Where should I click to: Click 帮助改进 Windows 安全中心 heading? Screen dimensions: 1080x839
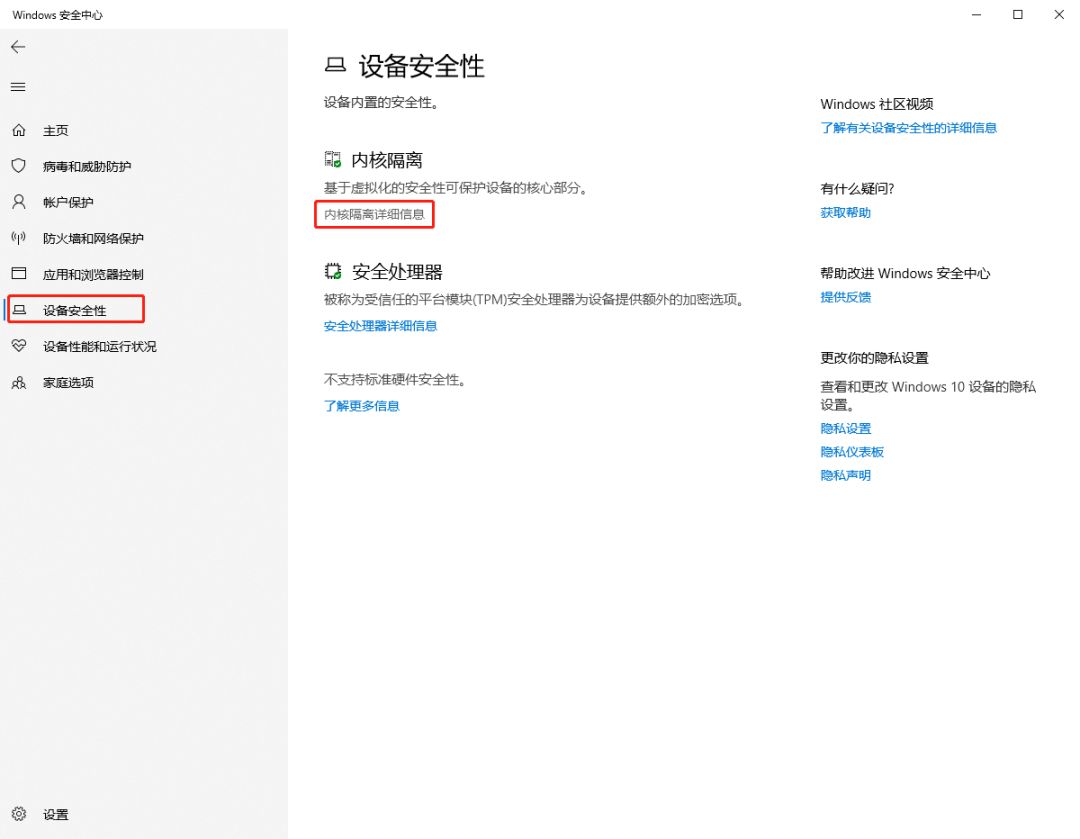point(904,273)
